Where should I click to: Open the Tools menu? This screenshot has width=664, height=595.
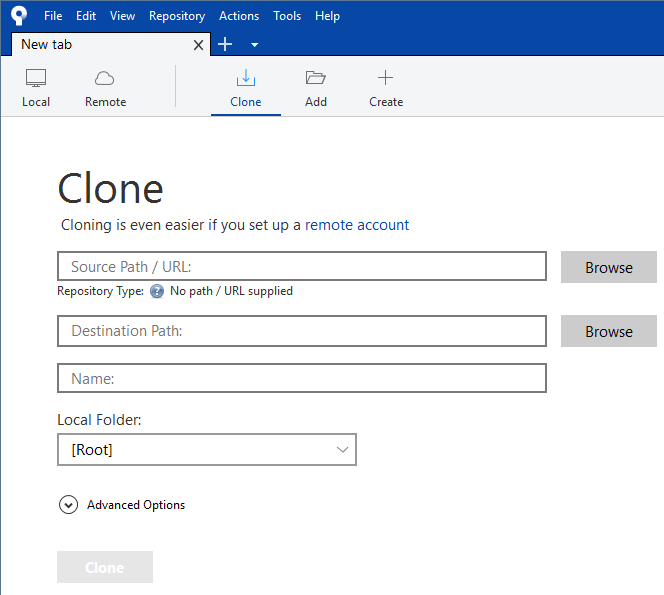click(287, 16)
